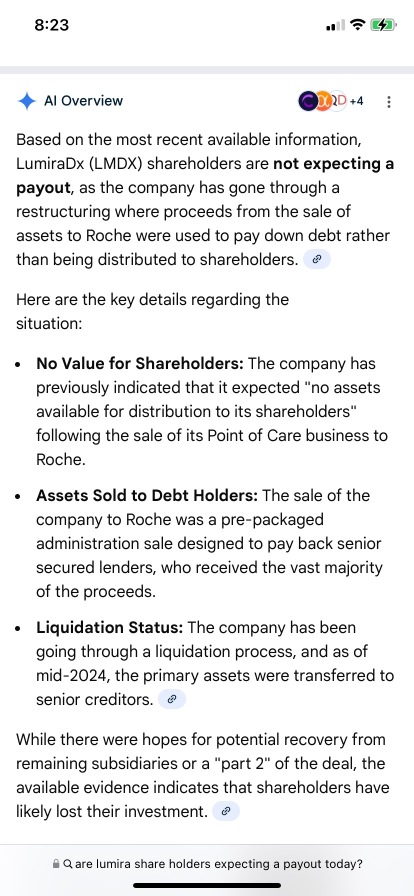Tap the lock icon in address bar
The image size is (414, 896).
pyautogui.click(x=55, y=864)
